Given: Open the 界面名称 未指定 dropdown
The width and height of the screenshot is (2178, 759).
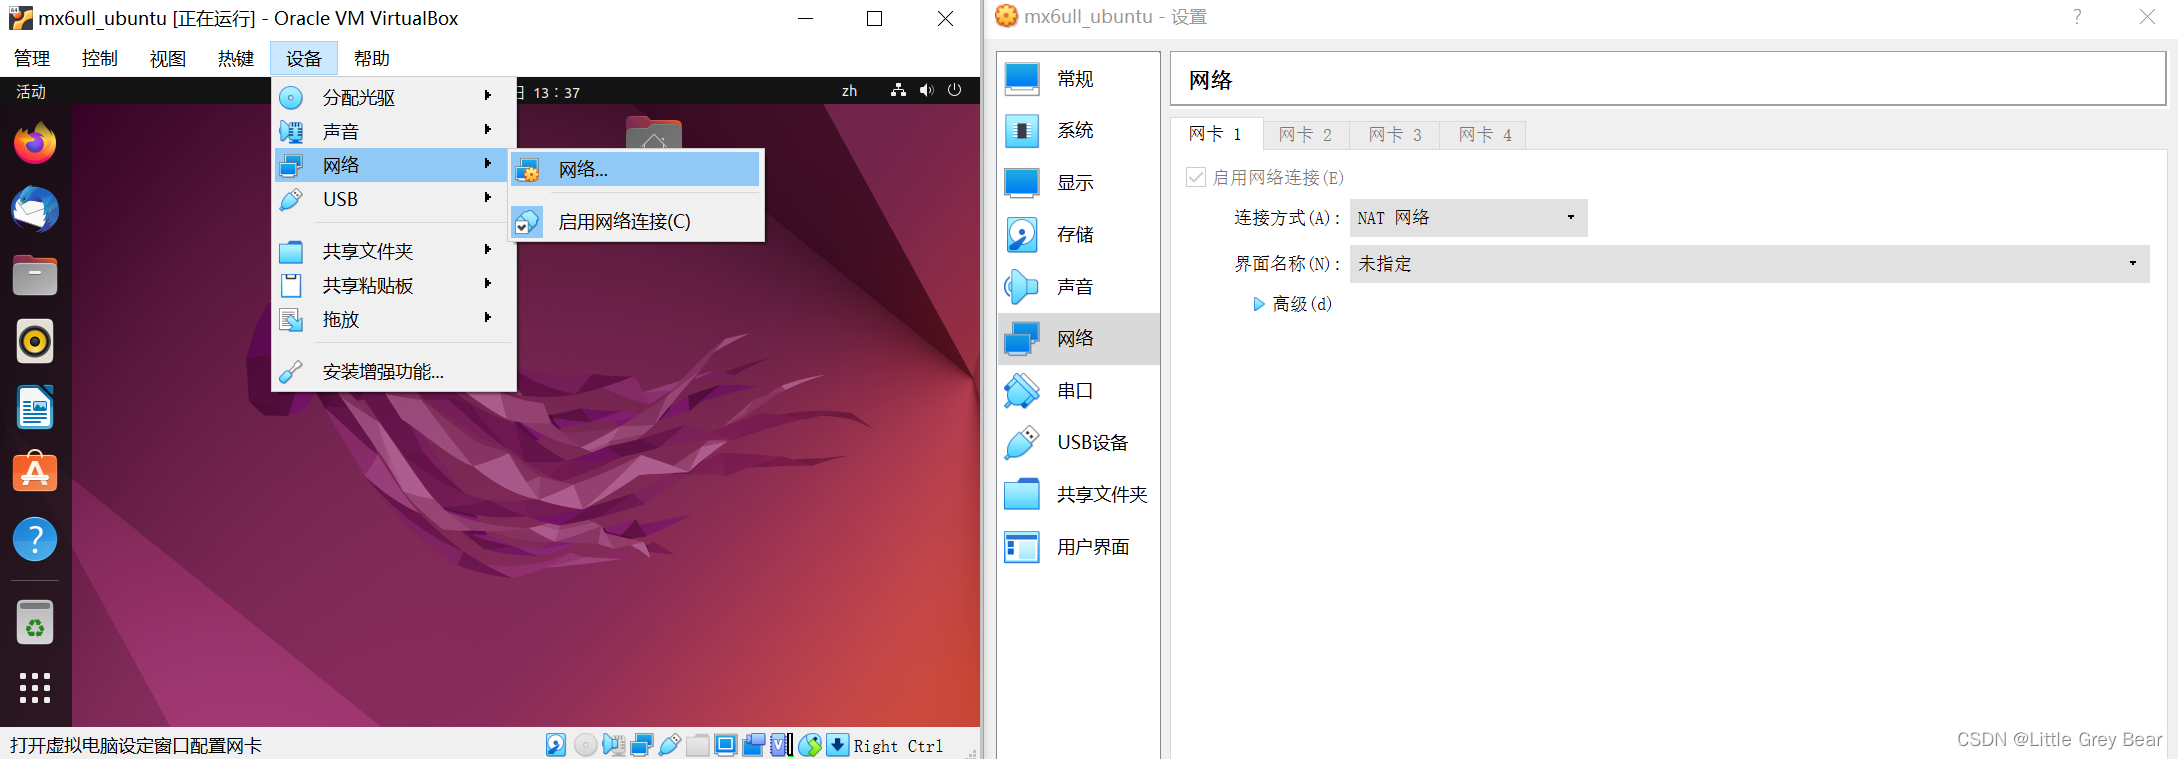Looking at the screenshot, I should pyautogui.click(x=1749, y=264).
